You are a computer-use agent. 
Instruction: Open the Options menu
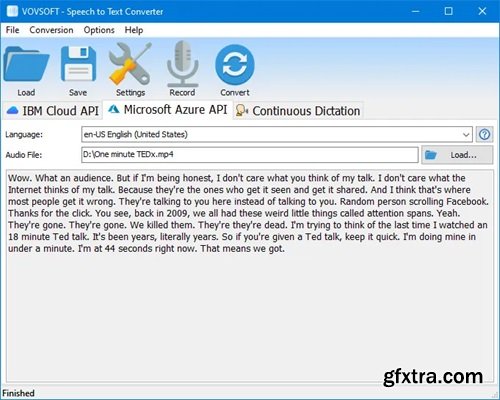click(99, 30)
